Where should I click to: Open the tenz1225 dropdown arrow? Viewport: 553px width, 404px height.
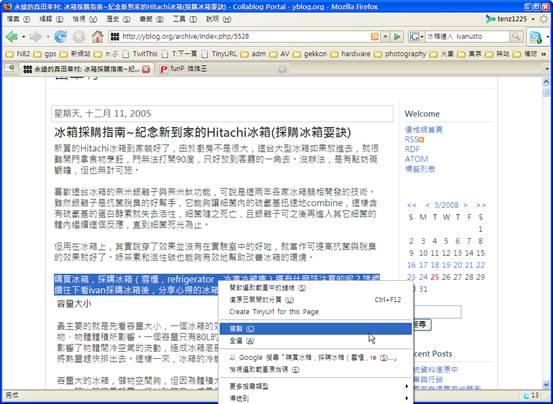[533, 19]
